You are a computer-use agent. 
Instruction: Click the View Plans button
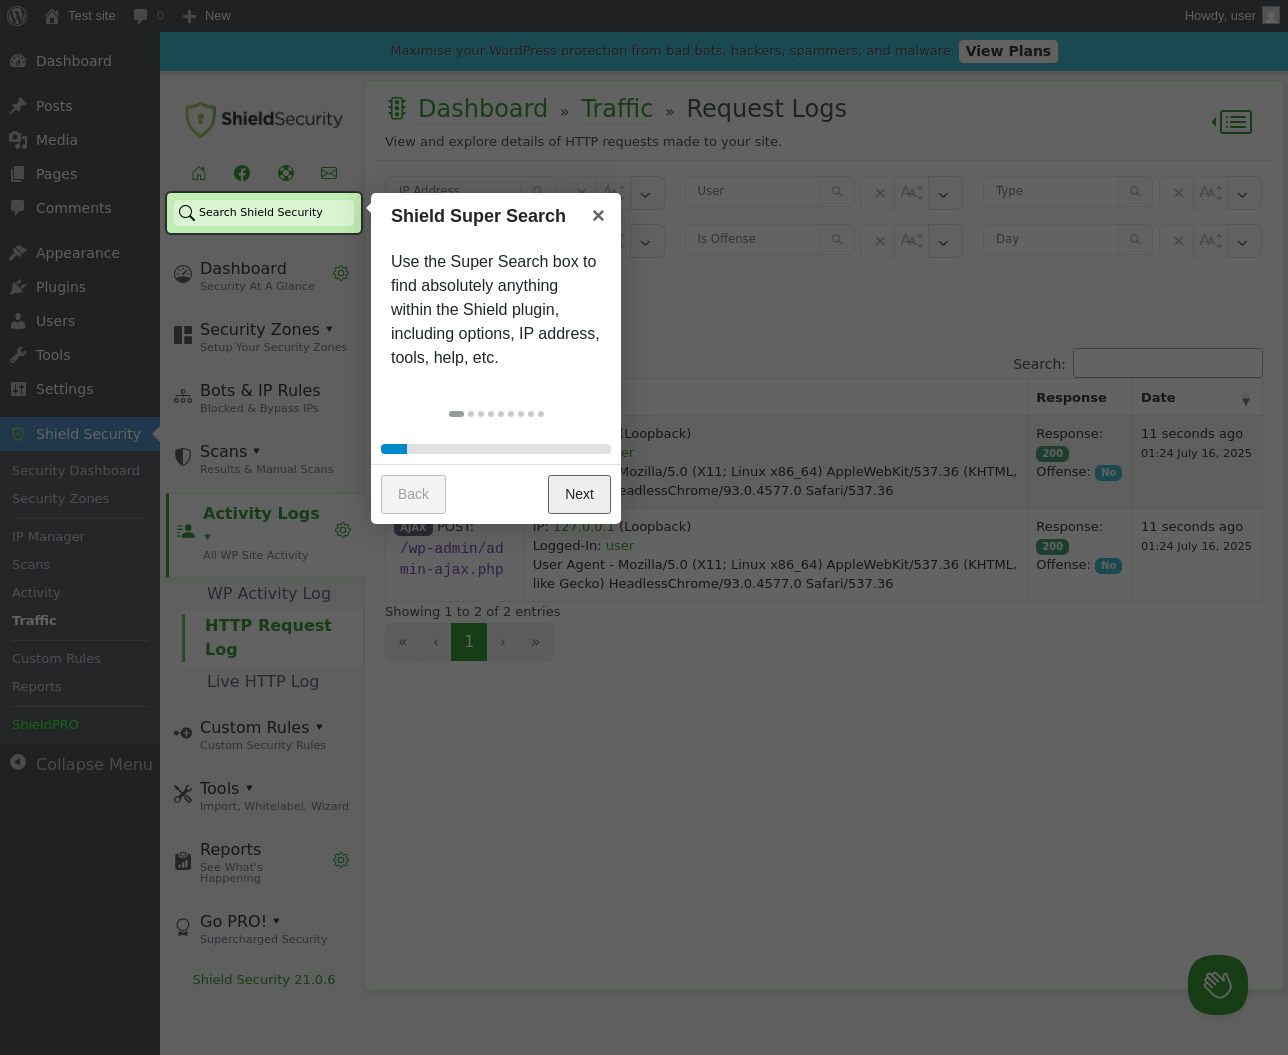pos(1008,51)
